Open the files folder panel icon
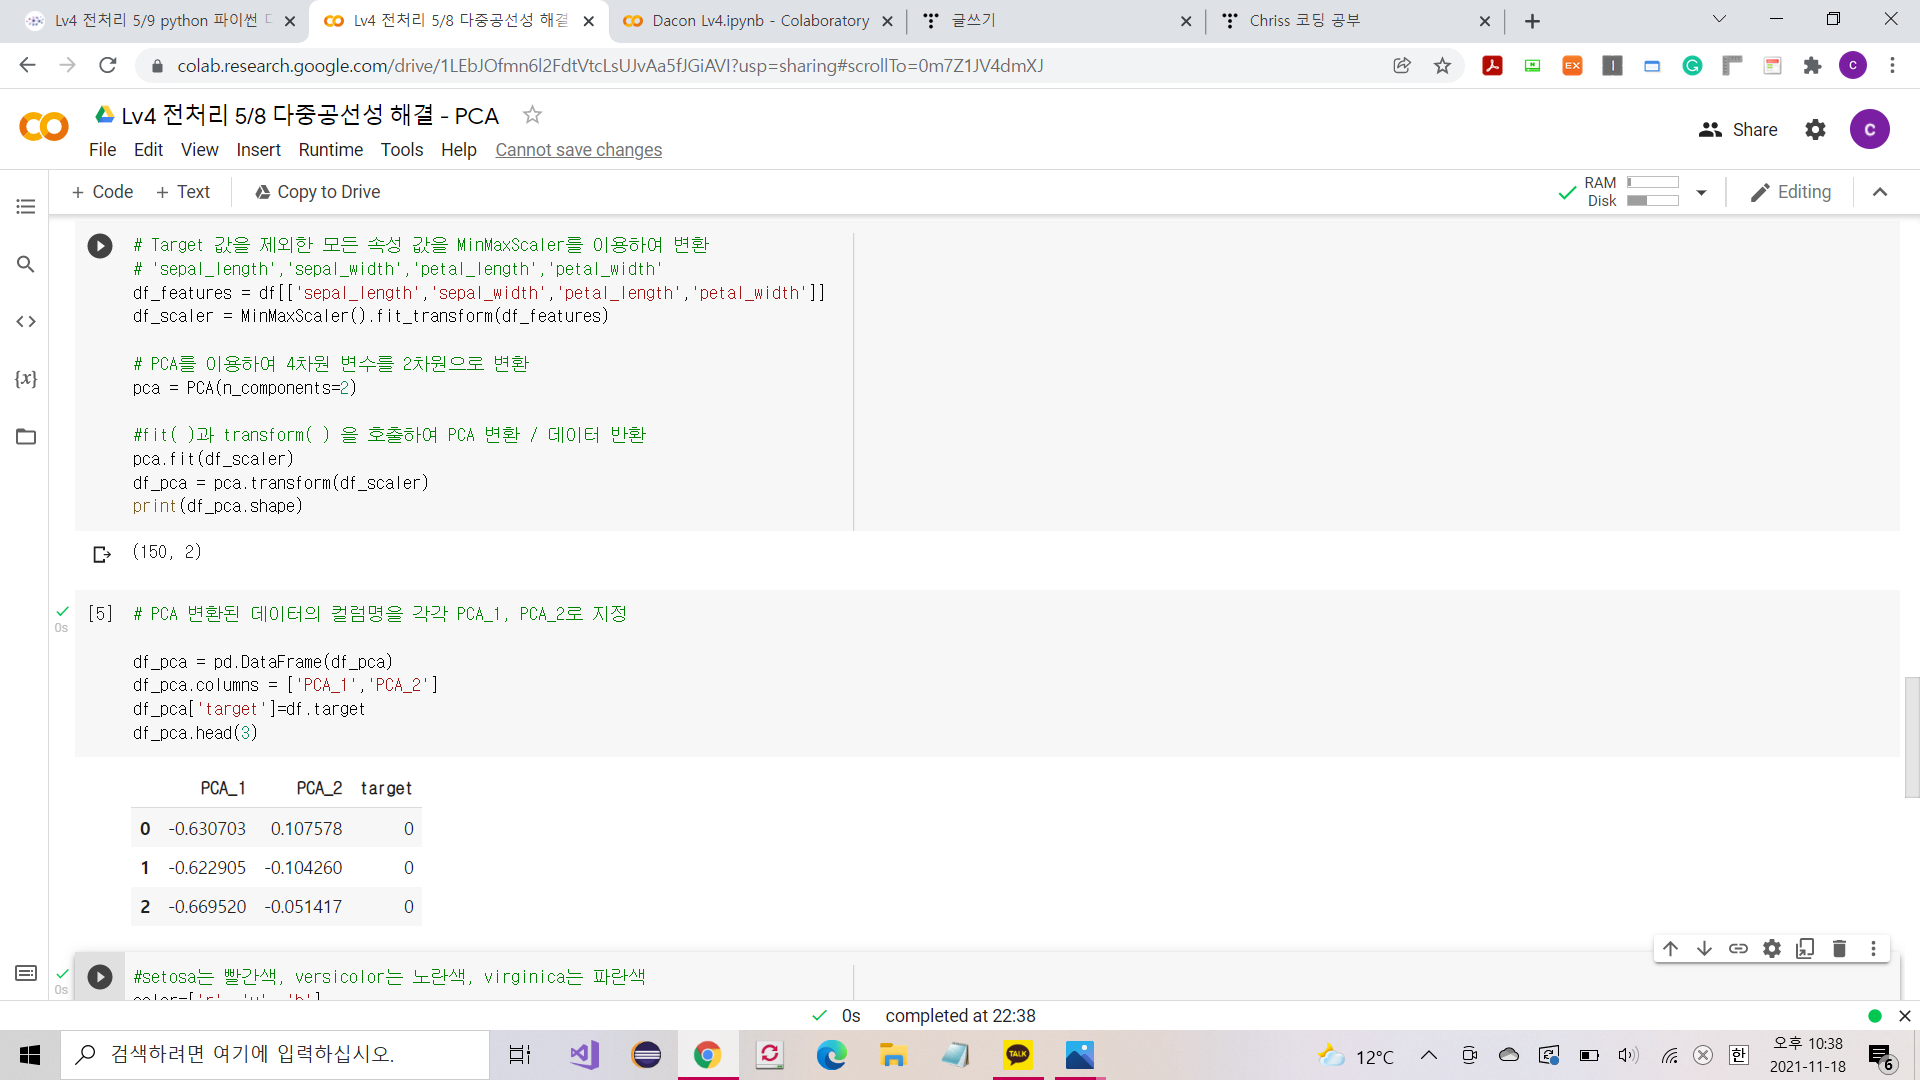The image size is (1920, 1080). [x=26, y=437]
